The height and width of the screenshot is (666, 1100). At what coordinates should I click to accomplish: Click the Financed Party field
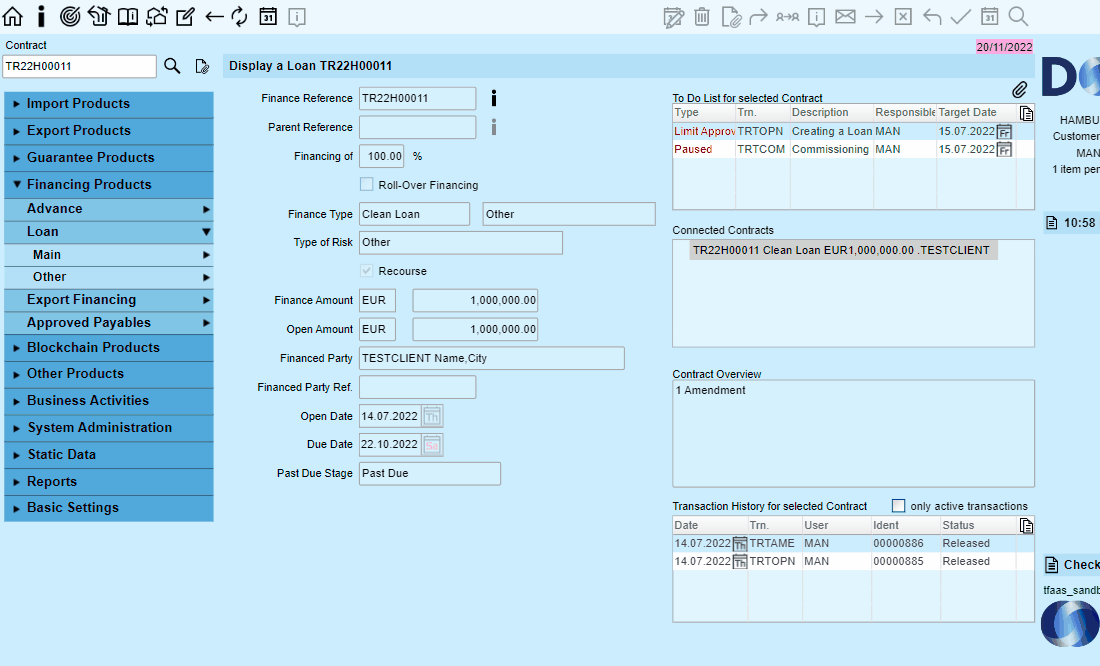coord(492,358)
